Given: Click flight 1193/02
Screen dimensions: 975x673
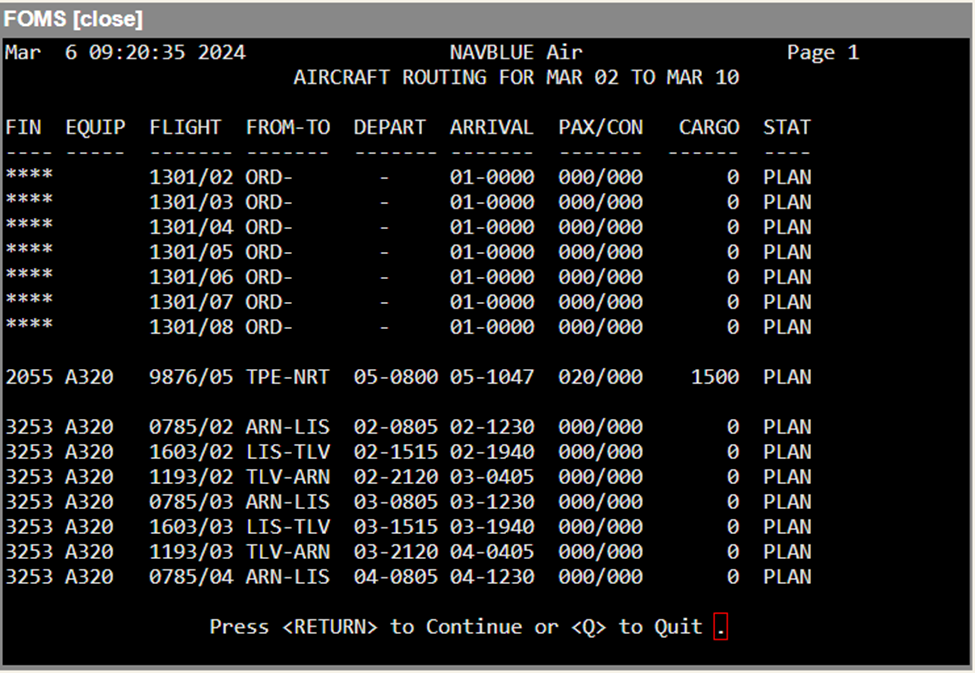Looking at the screenshot, I should tap(191, 476).
